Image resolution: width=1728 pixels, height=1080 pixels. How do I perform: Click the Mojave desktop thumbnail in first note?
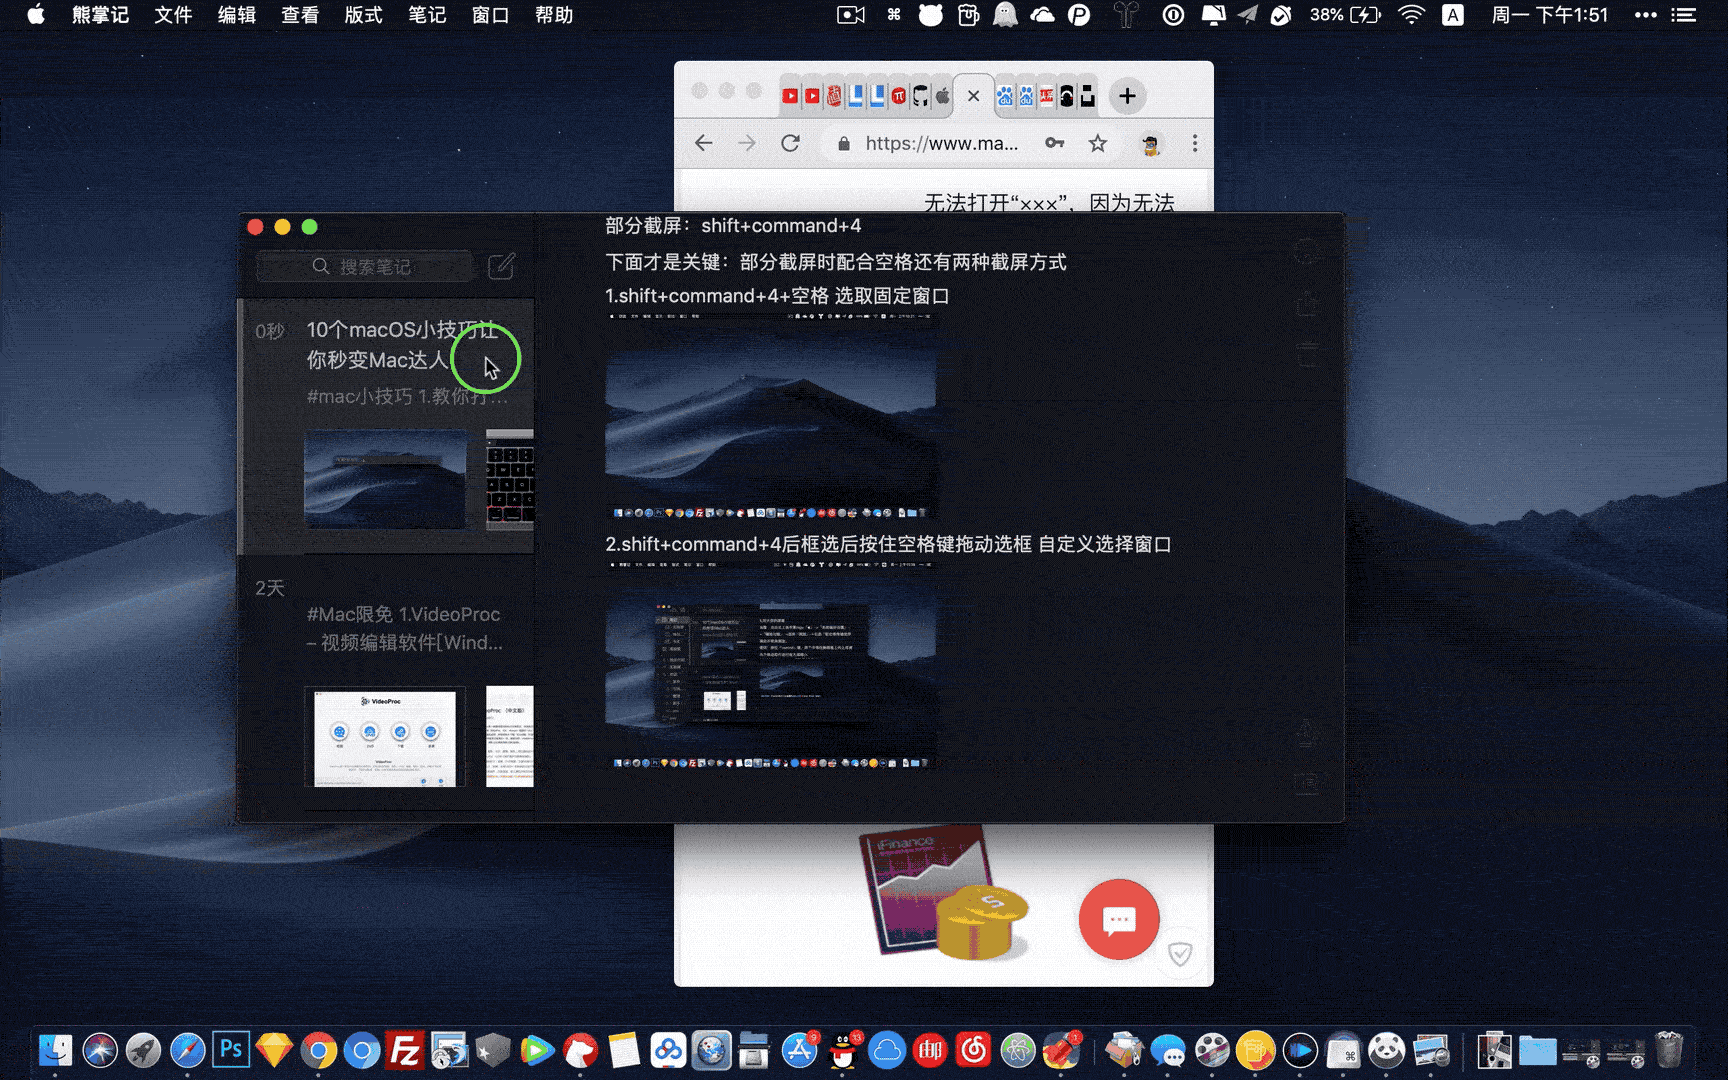[386, 479]
